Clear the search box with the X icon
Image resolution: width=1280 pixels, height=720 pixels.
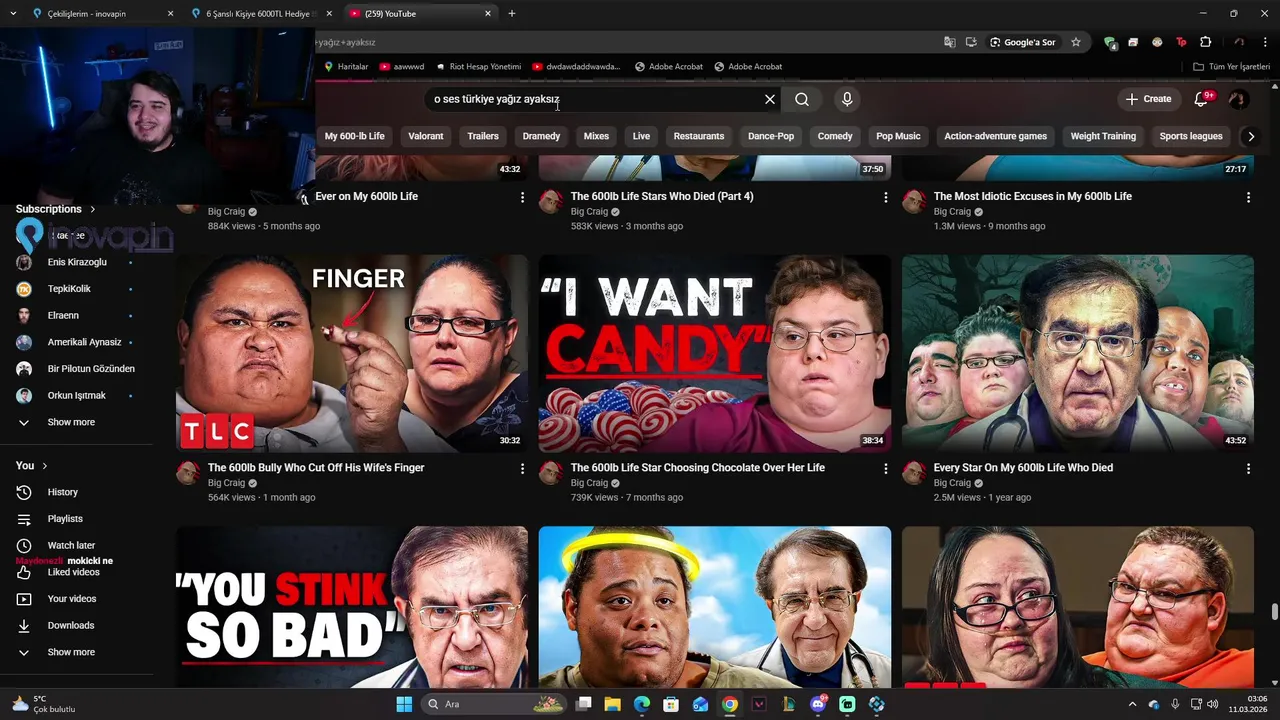click(x=770, y=99)
